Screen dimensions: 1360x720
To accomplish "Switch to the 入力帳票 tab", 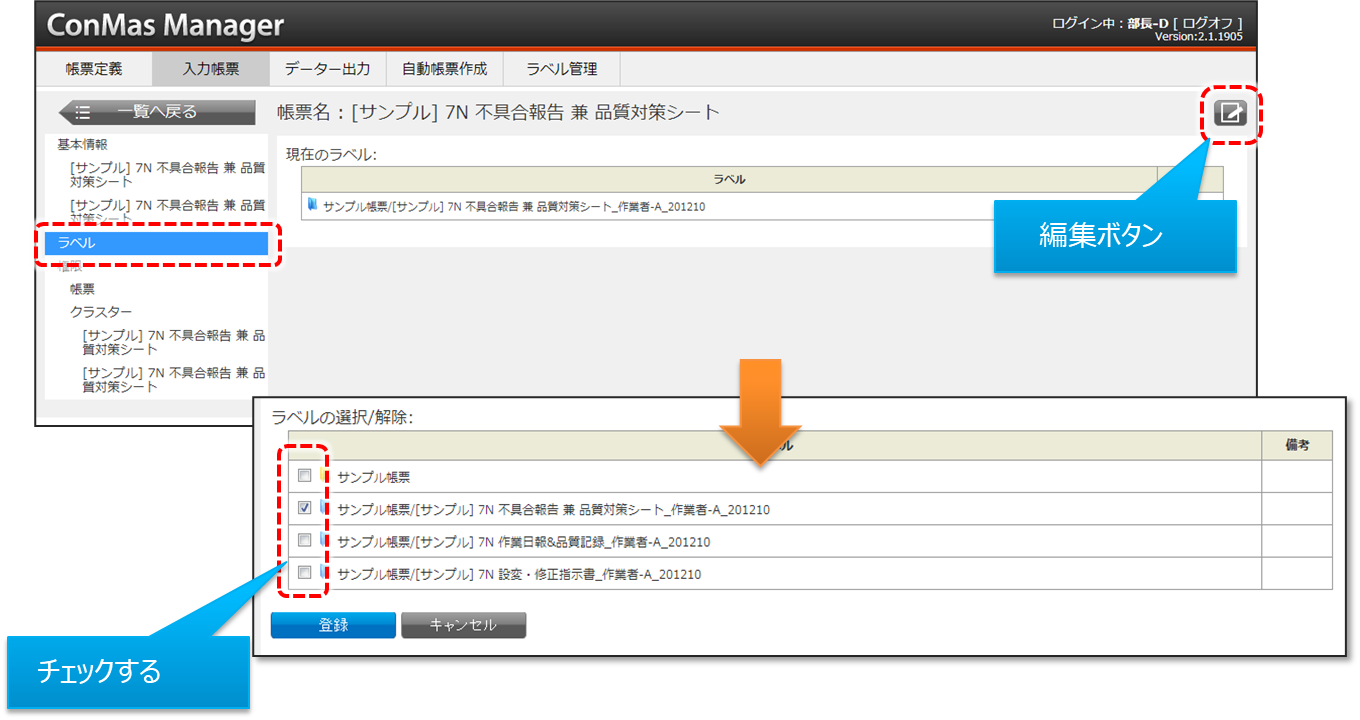I will tap(210, 69).
